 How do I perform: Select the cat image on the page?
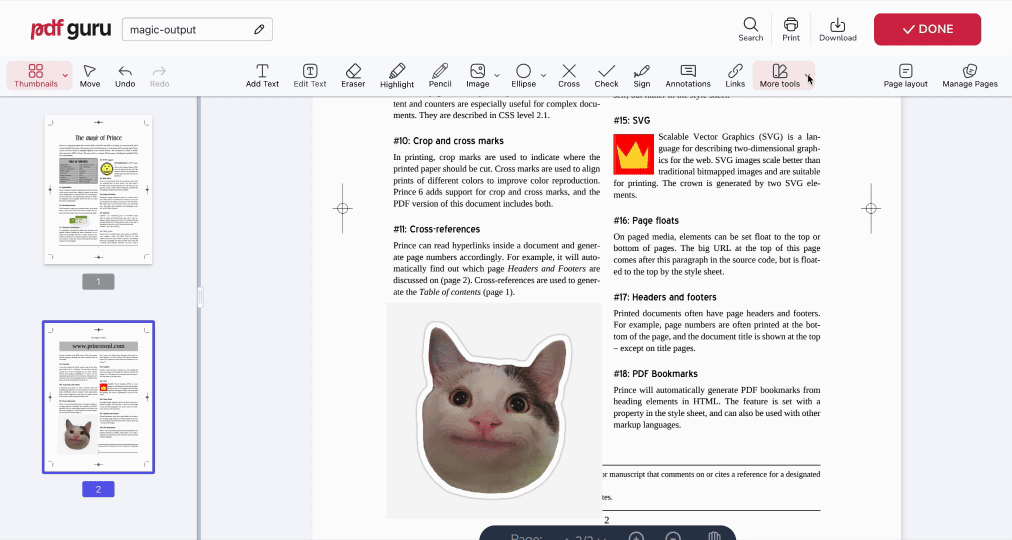(494, 410)
